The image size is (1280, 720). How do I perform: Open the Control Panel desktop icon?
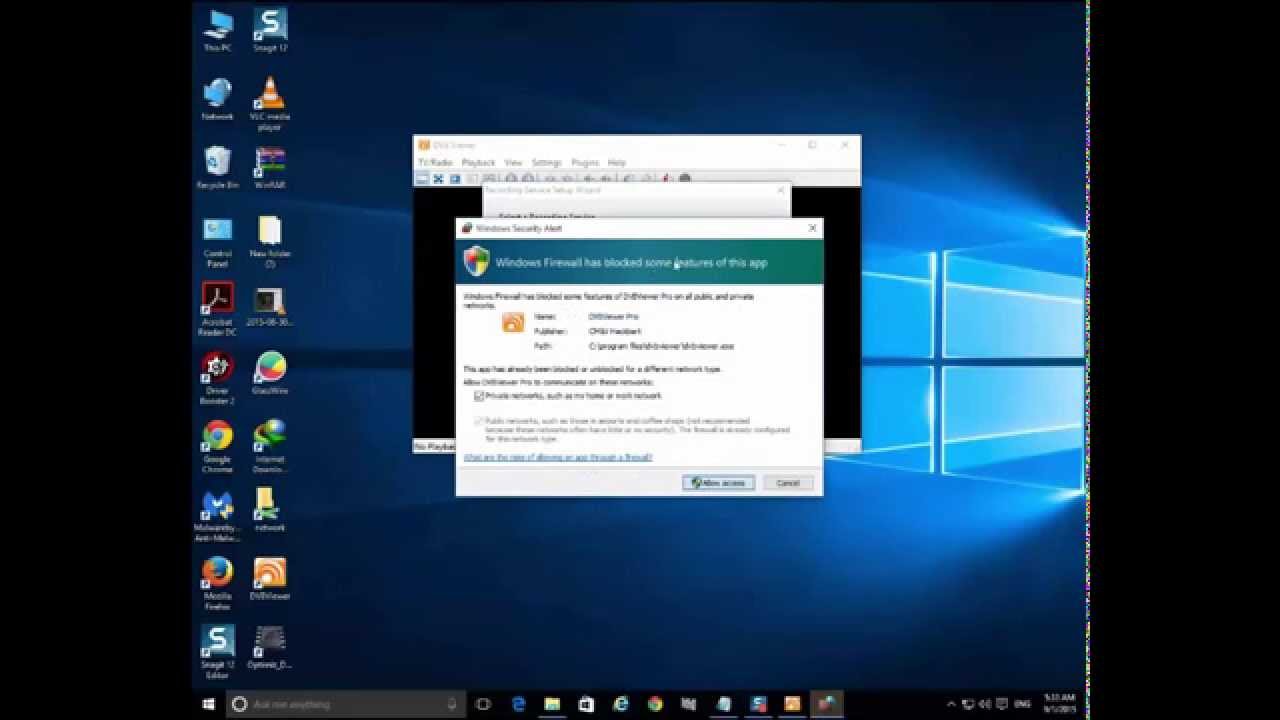[x=218, y=242]
